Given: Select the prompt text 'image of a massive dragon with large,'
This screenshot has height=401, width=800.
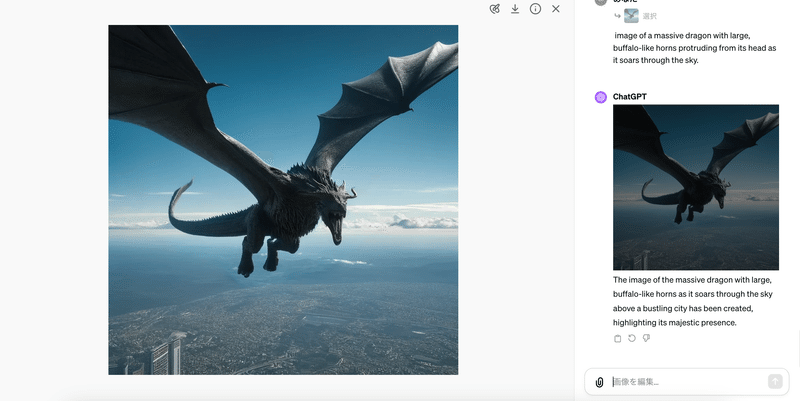Looking at the screenshot, I should click(682, 36).
